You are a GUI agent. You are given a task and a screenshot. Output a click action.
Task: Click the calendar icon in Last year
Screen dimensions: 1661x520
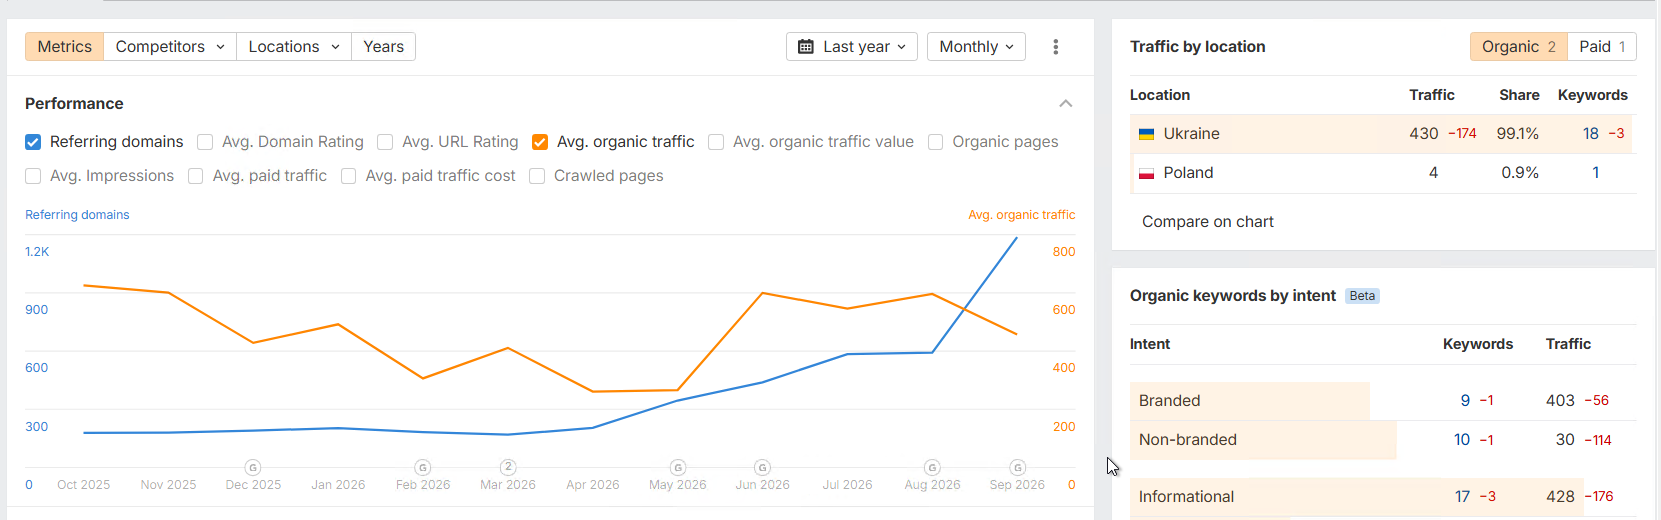coord(806,47)
